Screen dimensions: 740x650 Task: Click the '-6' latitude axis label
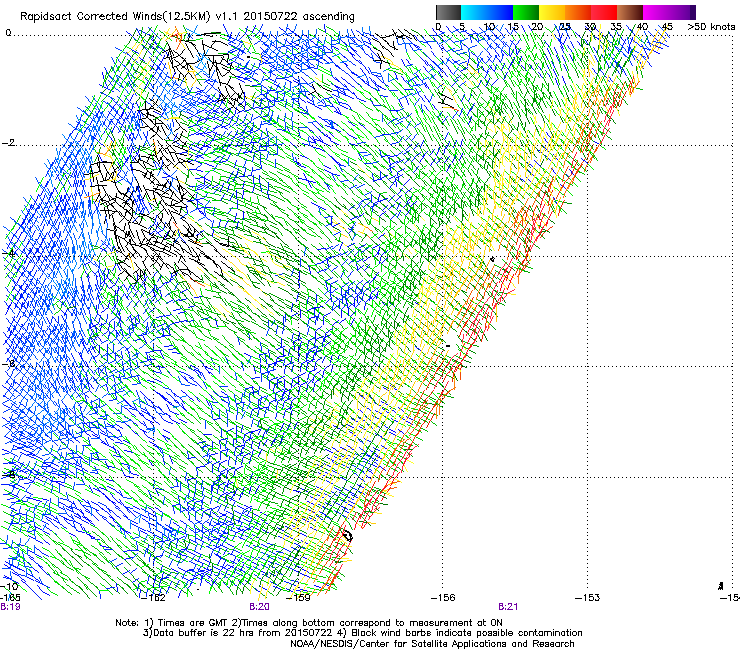[x=8, y=363]
